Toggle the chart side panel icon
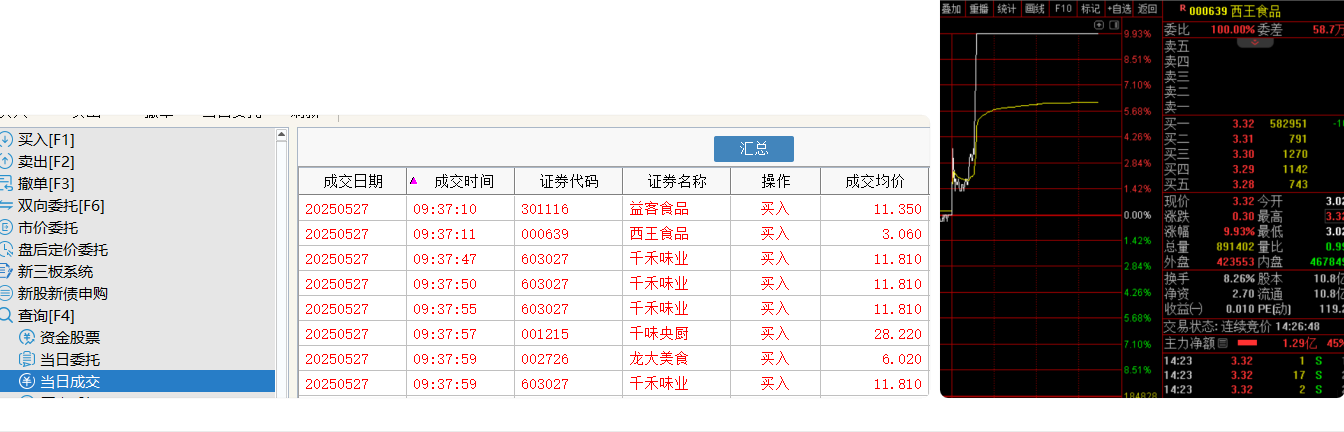This screenshot has width=1344, height=432. (1113, 24)
